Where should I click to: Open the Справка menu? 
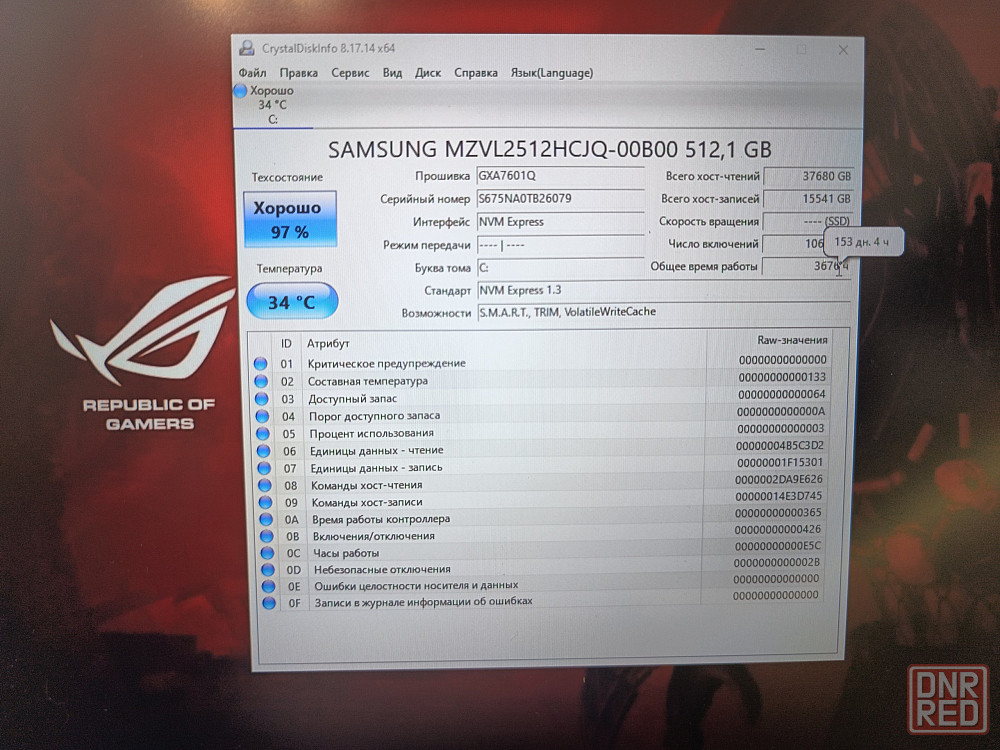click(476, 73)
